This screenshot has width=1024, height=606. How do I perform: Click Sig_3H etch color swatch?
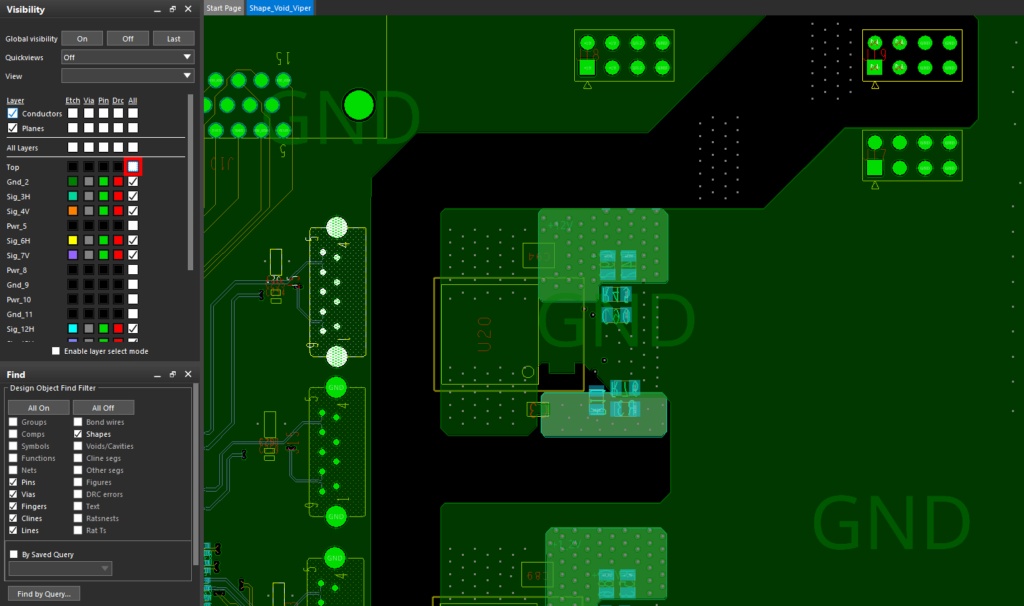[x=72, y=196]
